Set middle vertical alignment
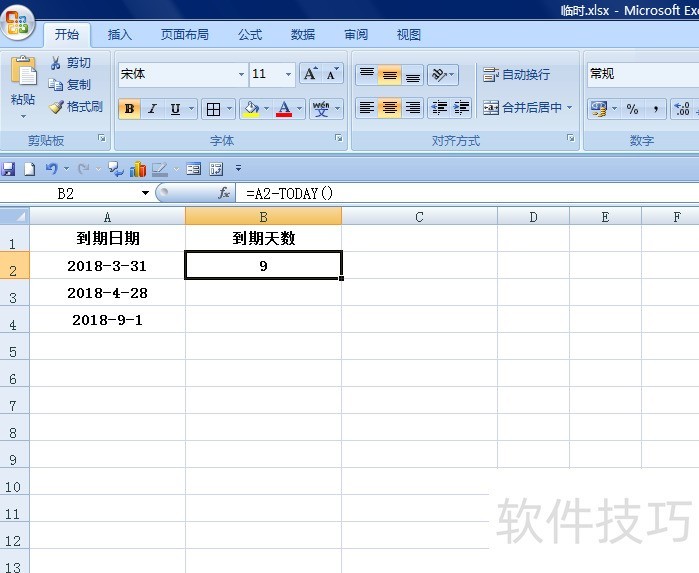699x573 pixels. click(x=390, y=74)
